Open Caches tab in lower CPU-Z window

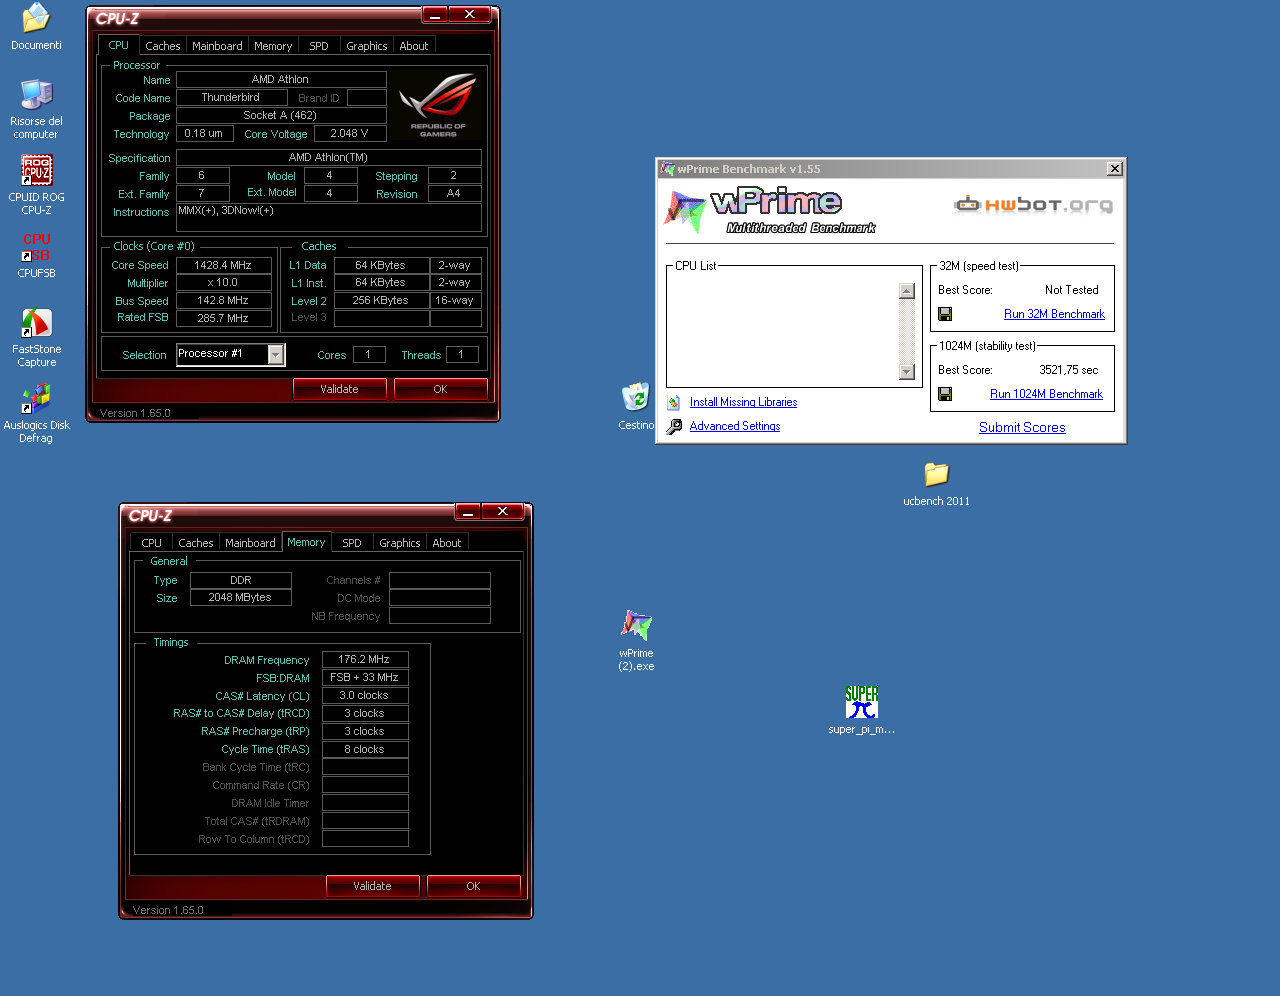point(196,543)
